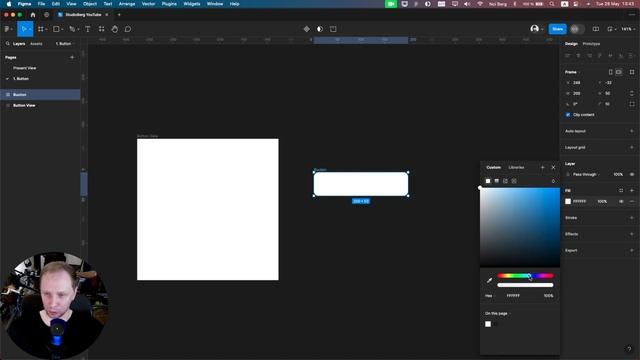The width and height of the screenshot is (640, 360).
Task: Switch to the Prototype tab
Action: 591,43
